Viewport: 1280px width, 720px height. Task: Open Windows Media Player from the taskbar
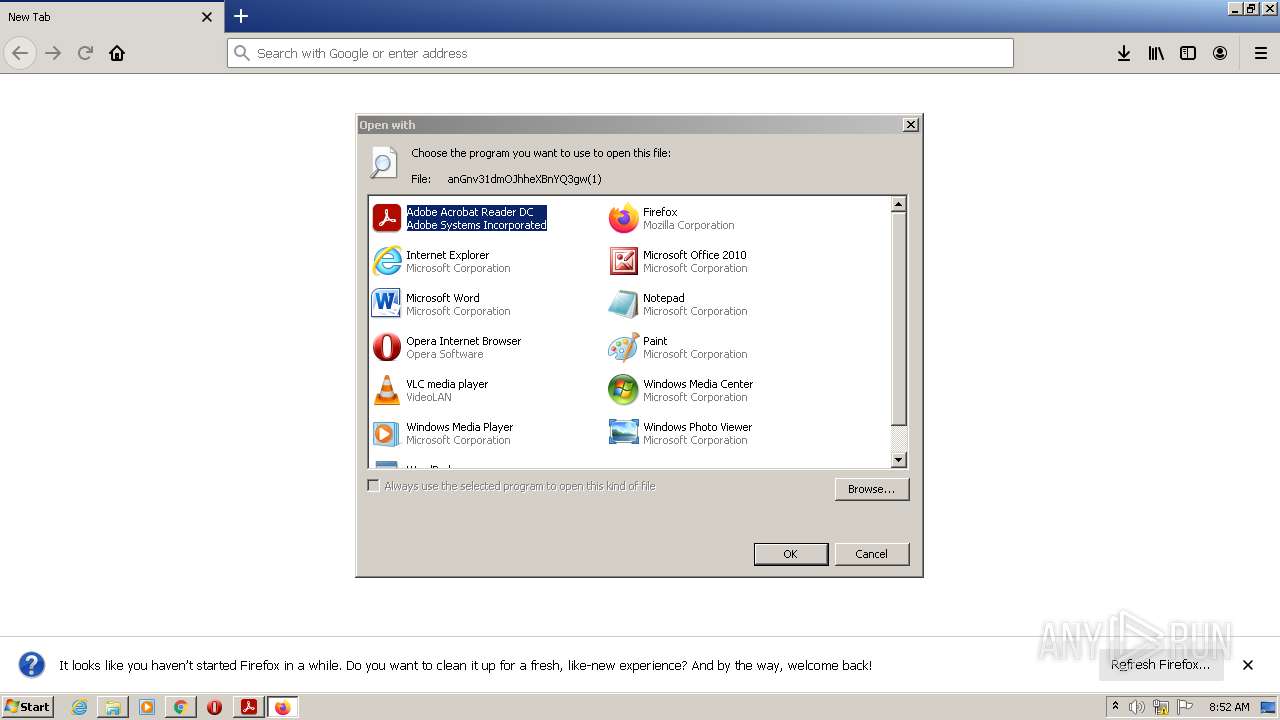click(147, 707)
